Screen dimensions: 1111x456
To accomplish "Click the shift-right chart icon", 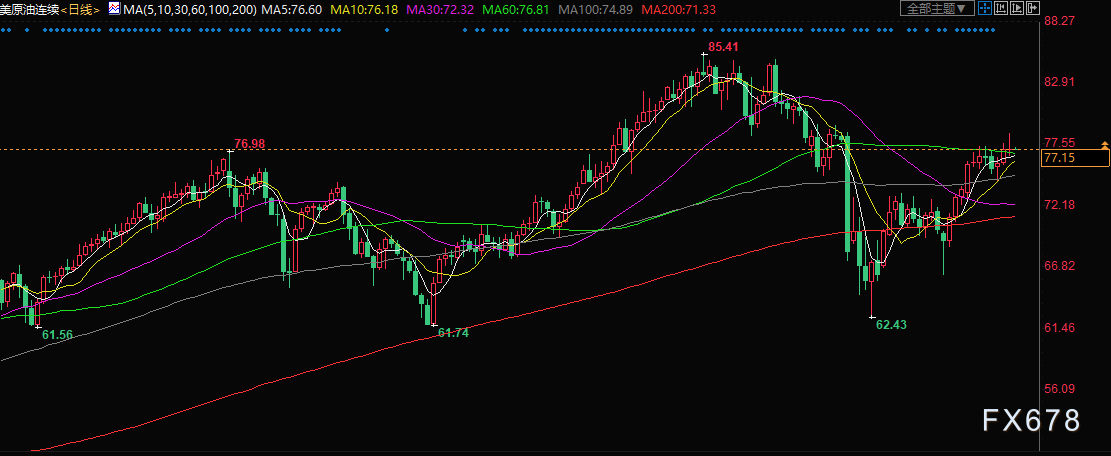I will tap(1033, 8).
